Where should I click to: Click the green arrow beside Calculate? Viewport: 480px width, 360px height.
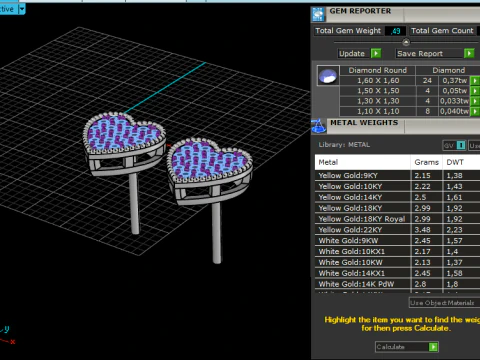pos(433,347)
